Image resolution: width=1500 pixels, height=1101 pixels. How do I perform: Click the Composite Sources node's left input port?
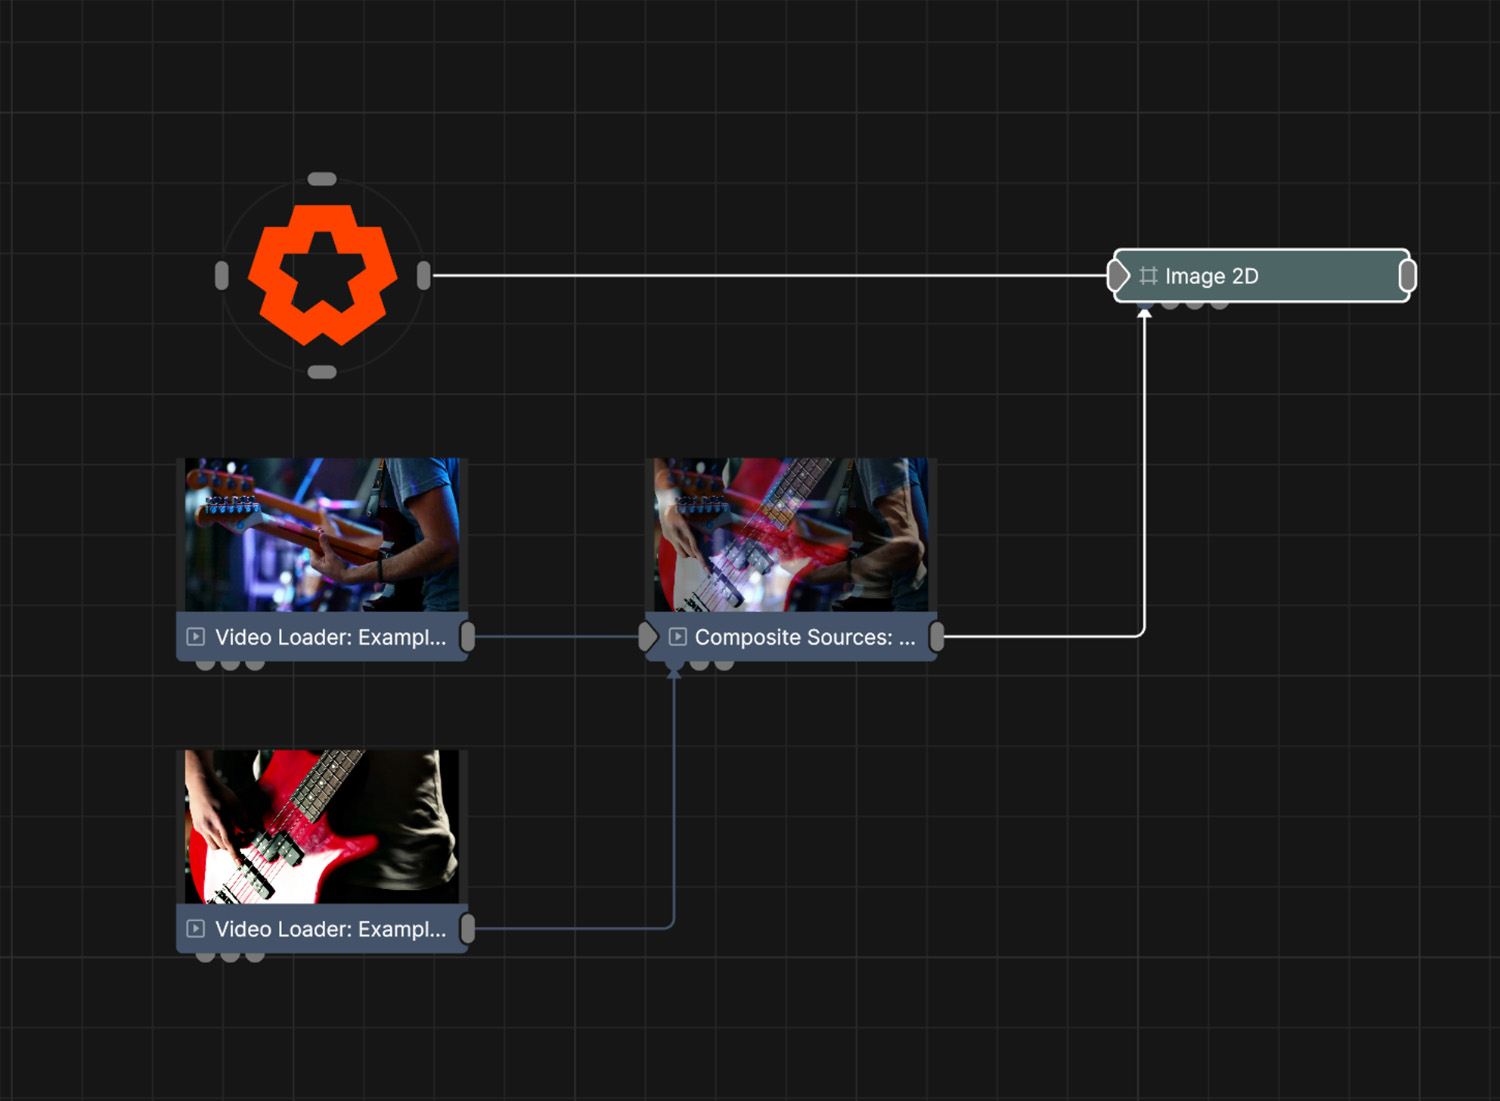pos(648,636)
